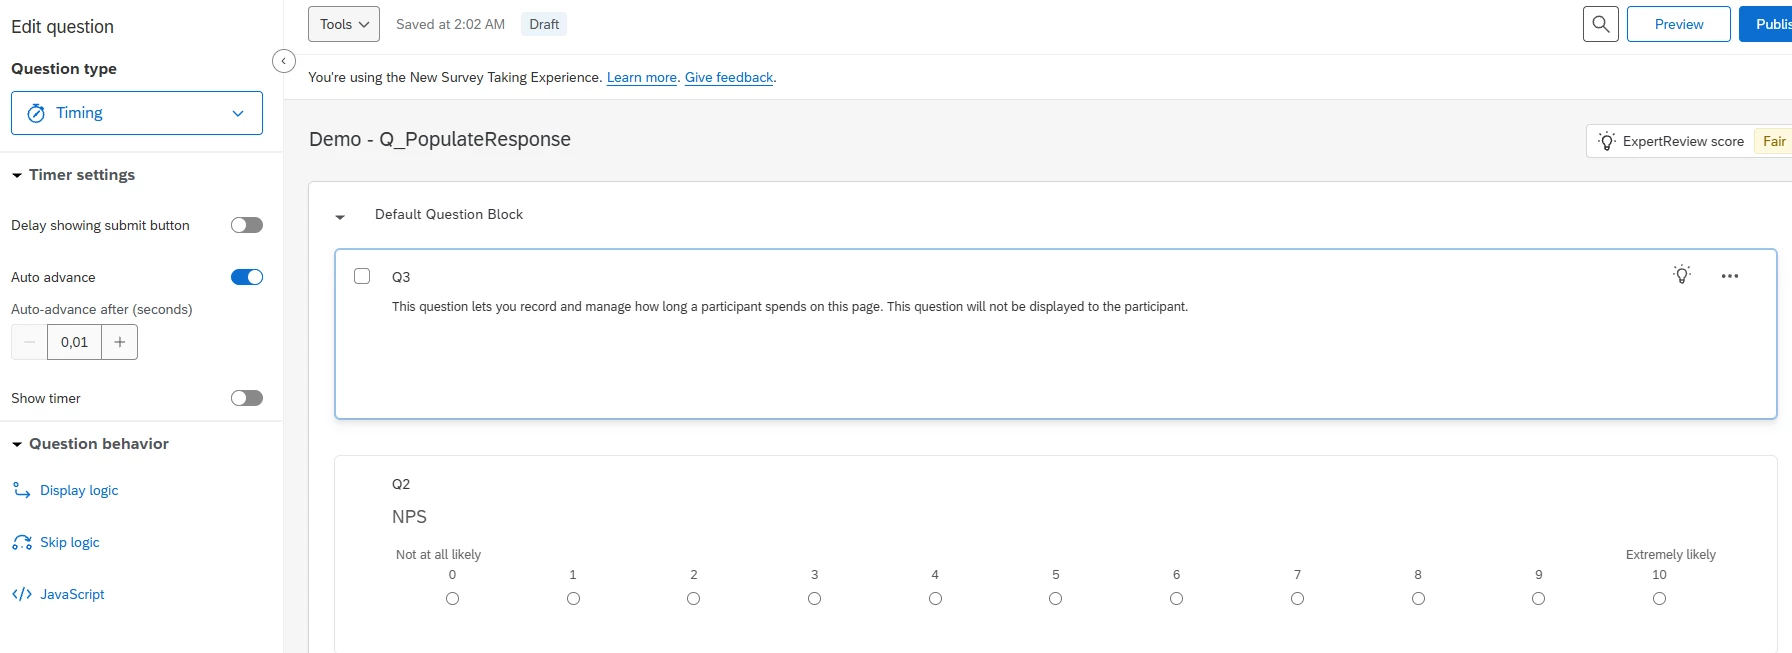Click the Skip logic icon

pos(21,542)
